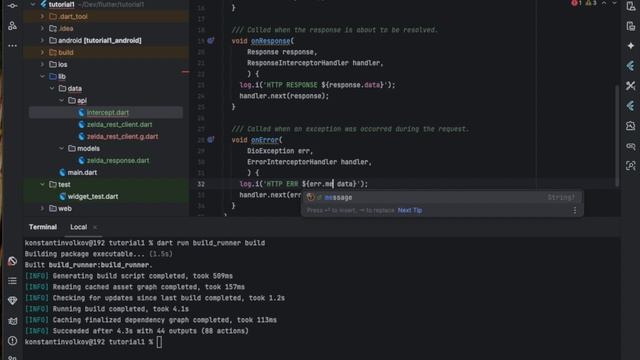
Task: Open the upper Flutter logo tool window
Action: (x=631, y=66)
